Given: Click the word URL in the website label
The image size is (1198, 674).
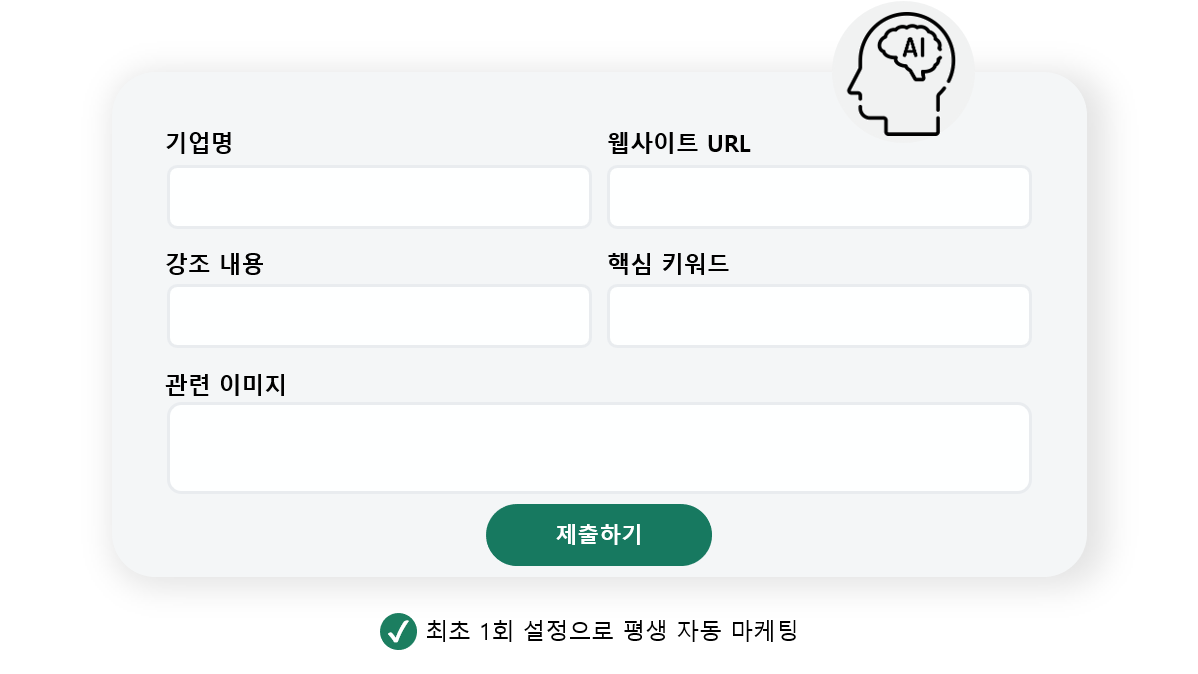Looking at the screenshot, I should [x=728, y=144].
